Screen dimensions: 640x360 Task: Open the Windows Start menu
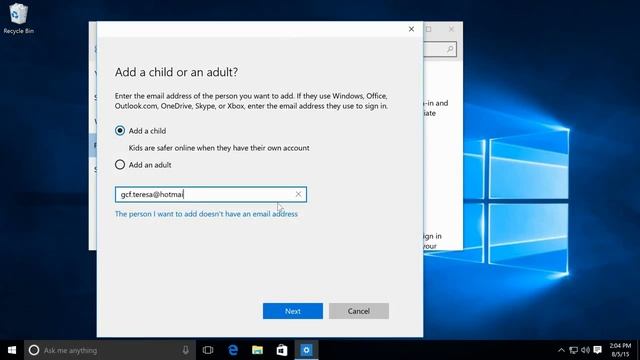click(12, 350)
